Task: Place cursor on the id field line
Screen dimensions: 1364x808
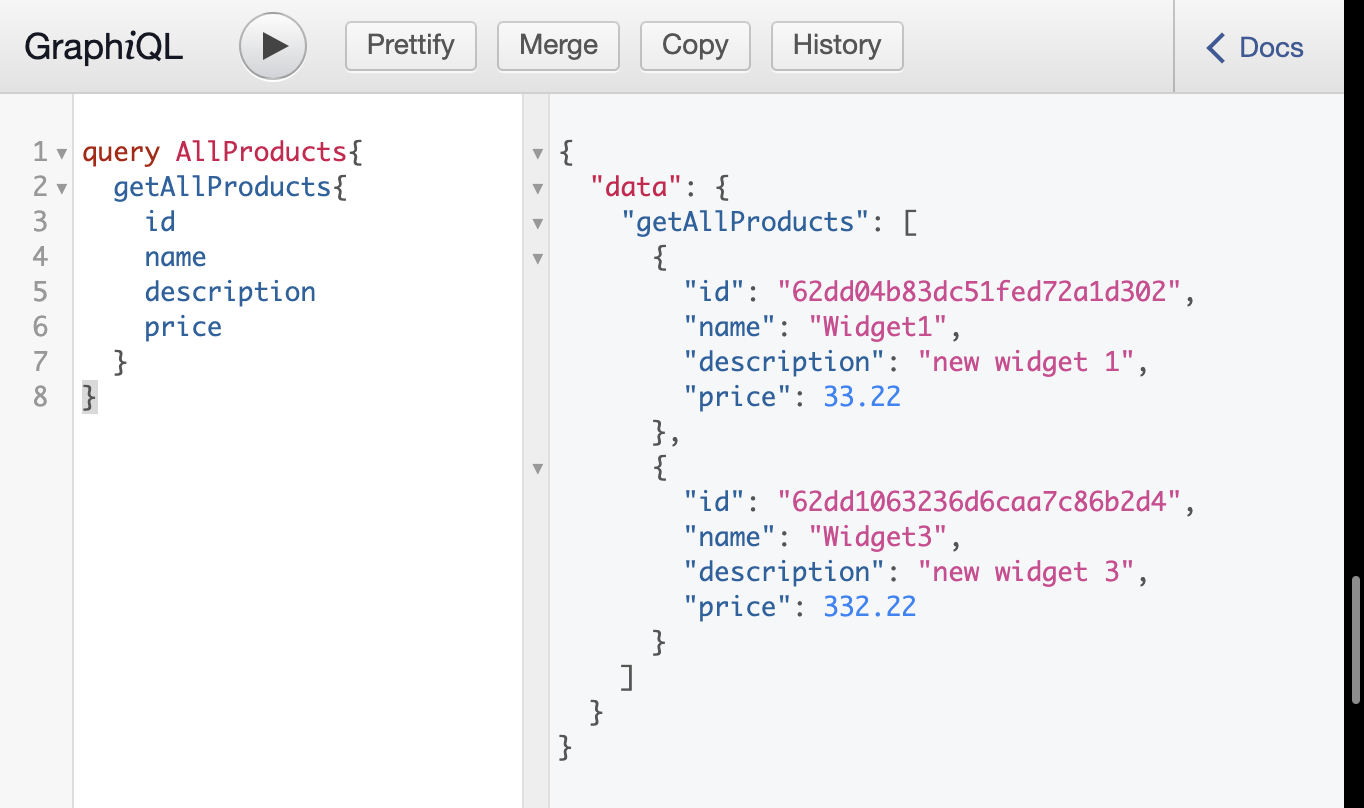Action: 160,222
